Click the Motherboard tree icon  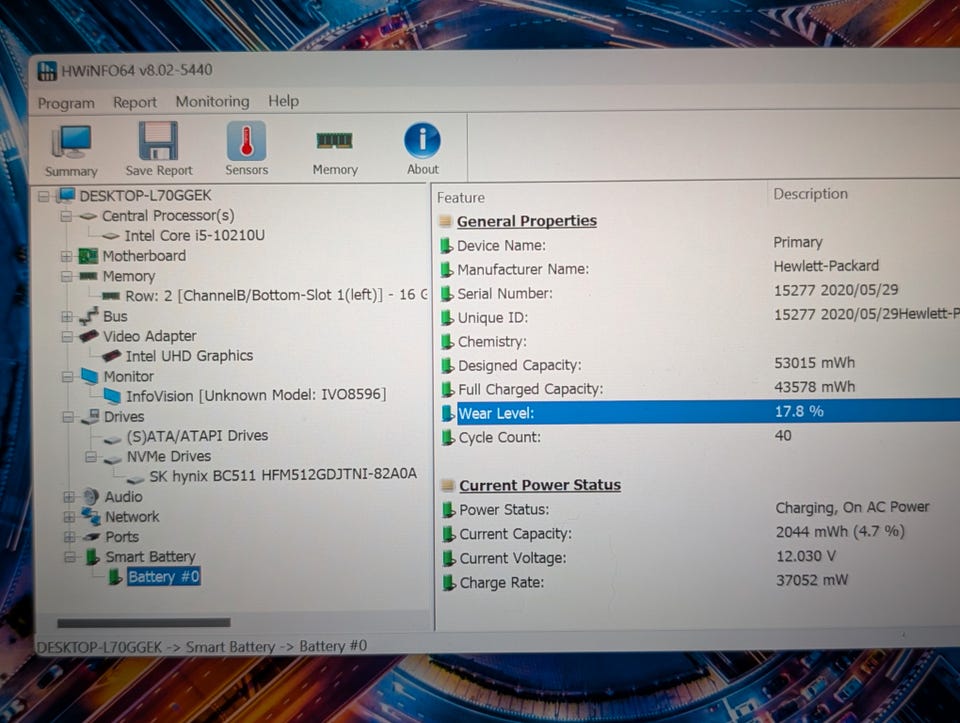[88, 255]
